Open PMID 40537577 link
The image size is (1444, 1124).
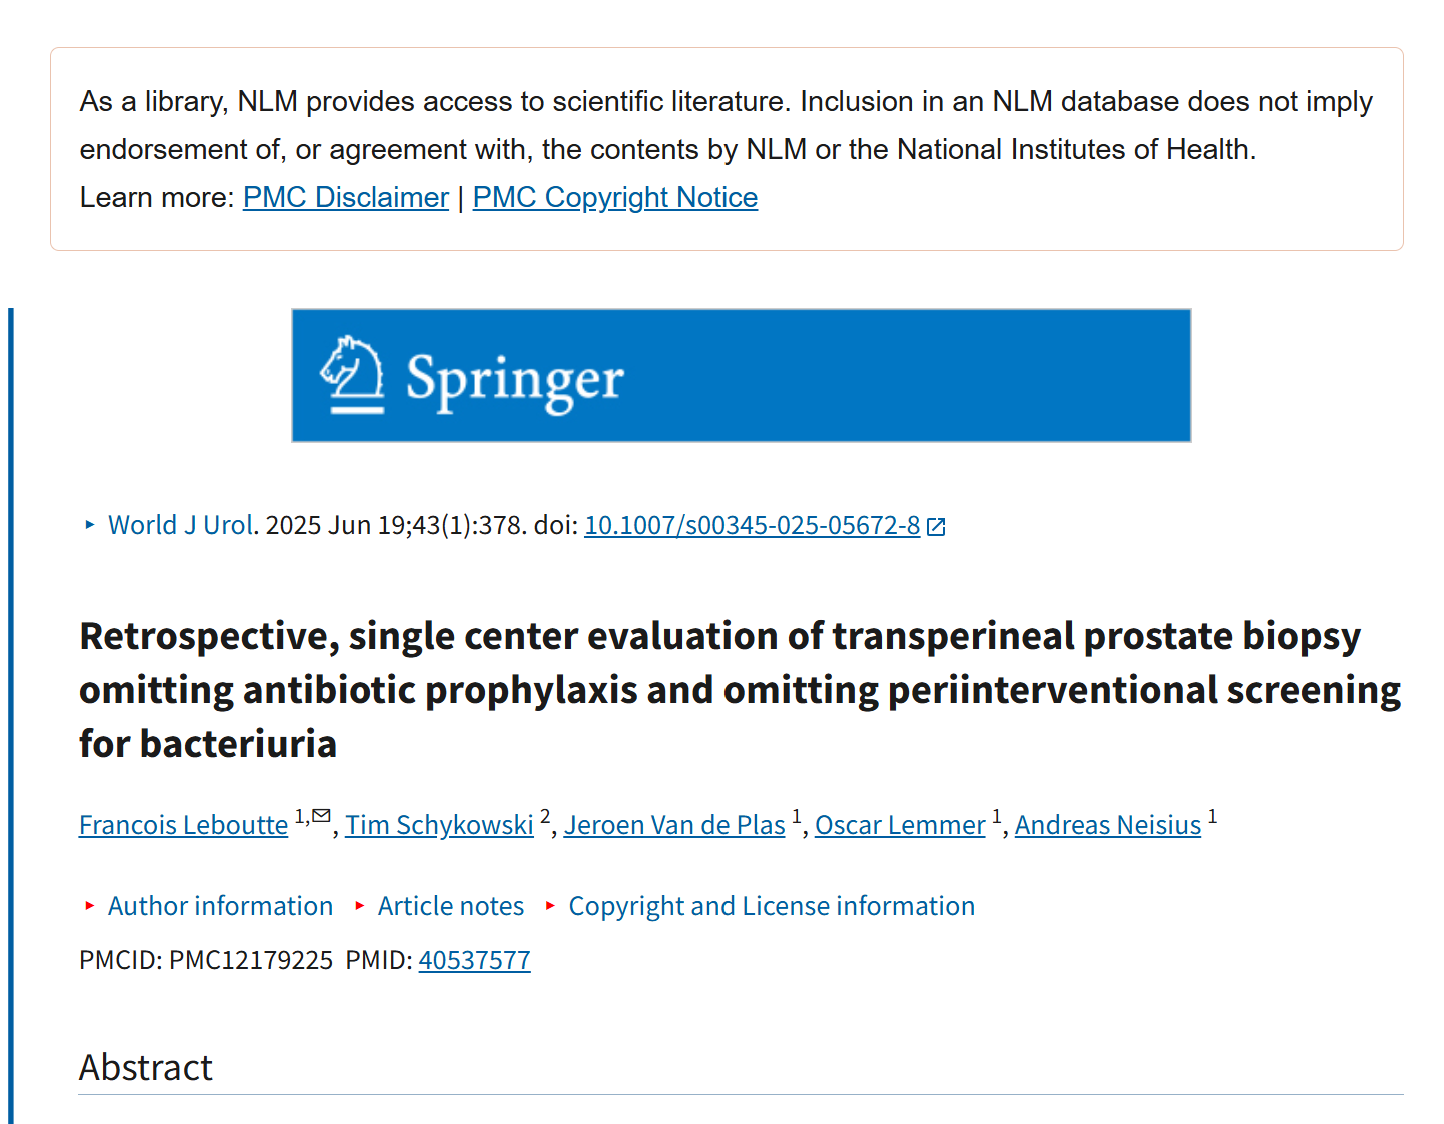(x=474, y=960)
